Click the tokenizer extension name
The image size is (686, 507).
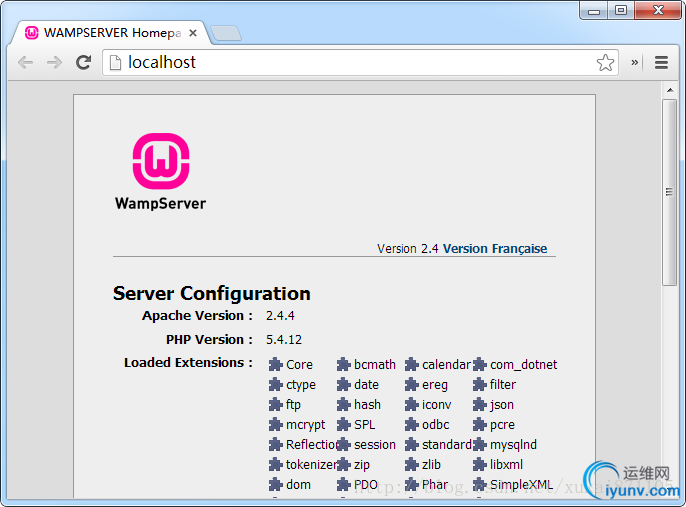[311, 465]
